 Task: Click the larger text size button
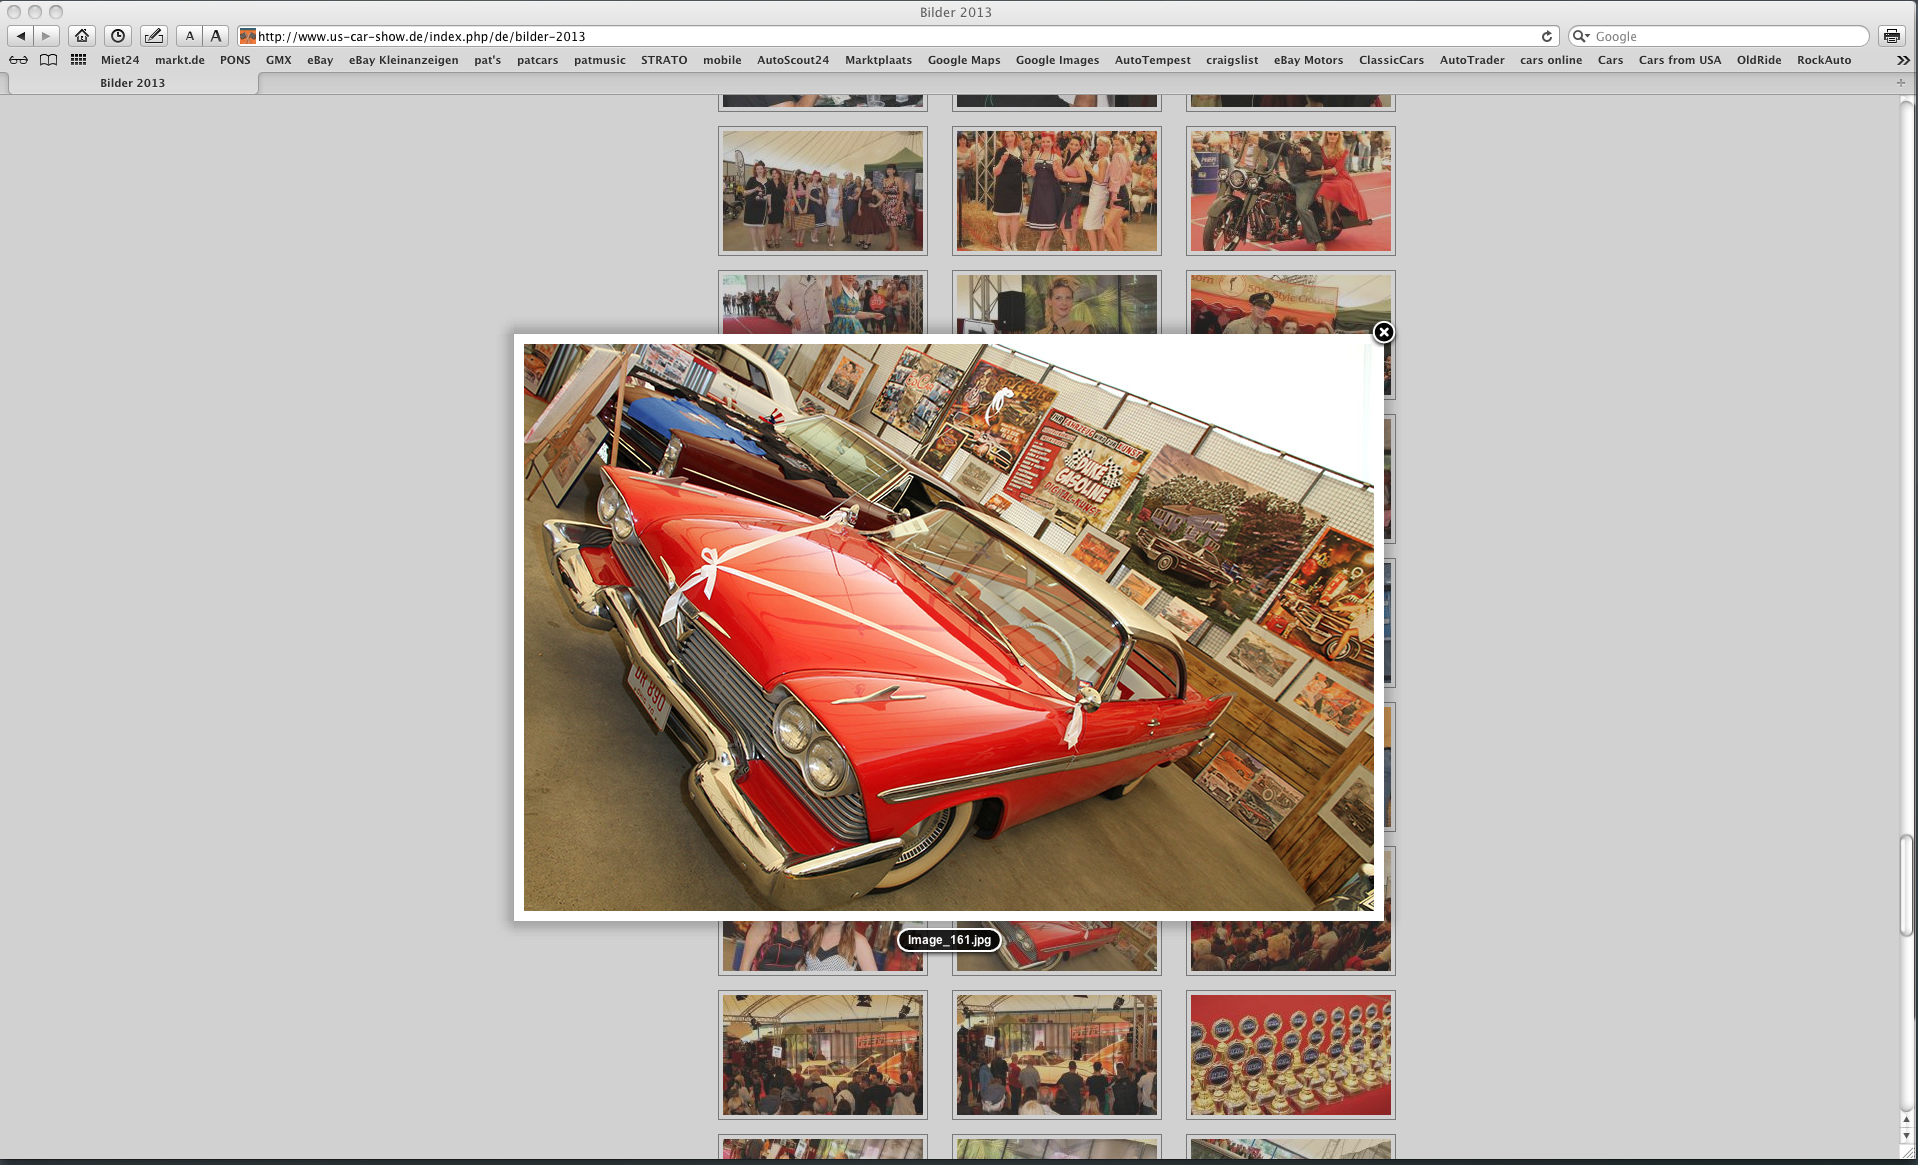coord(216,36)
